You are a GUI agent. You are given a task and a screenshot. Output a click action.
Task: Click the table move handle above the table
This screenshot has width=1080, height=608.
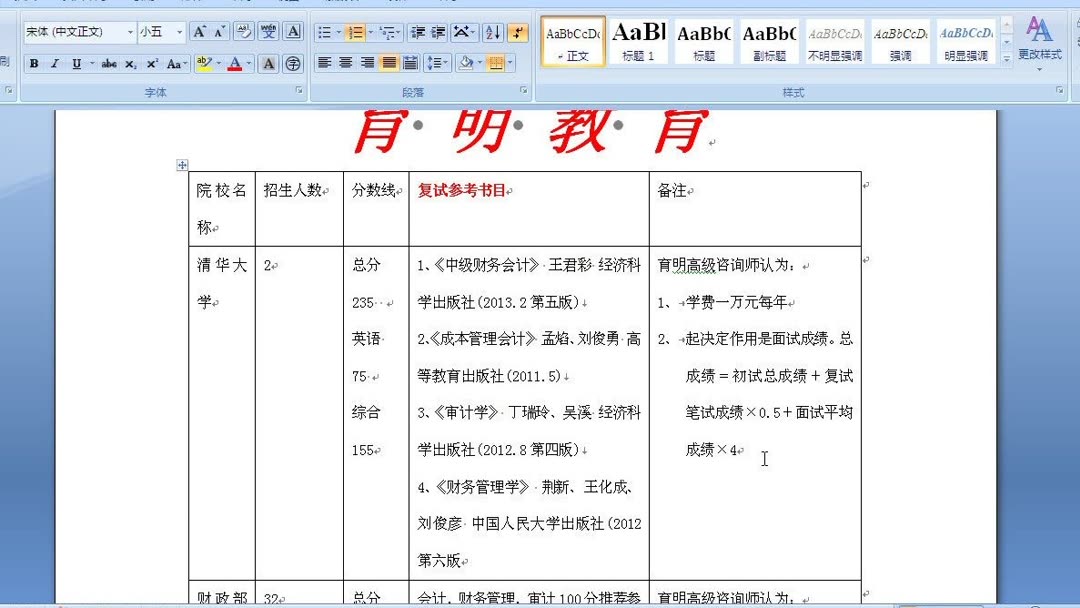point(182,165)
